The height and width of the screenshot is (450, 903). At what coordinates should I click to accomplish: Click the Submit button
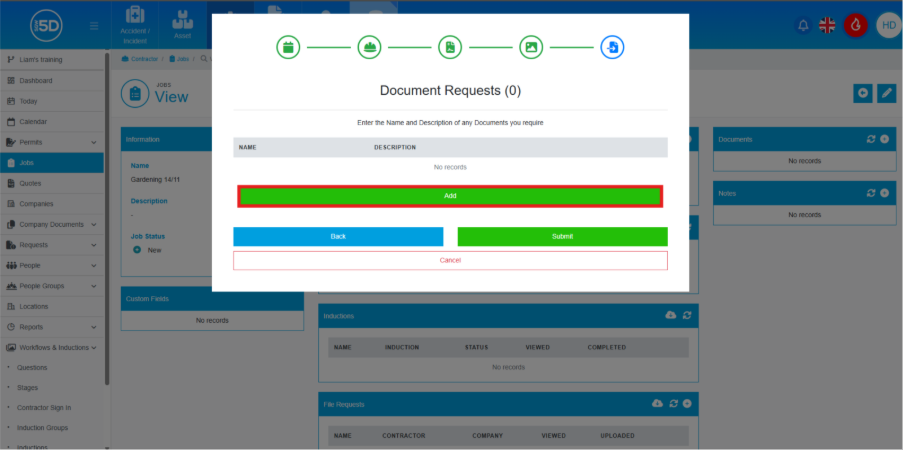click(x=562, y=236)
